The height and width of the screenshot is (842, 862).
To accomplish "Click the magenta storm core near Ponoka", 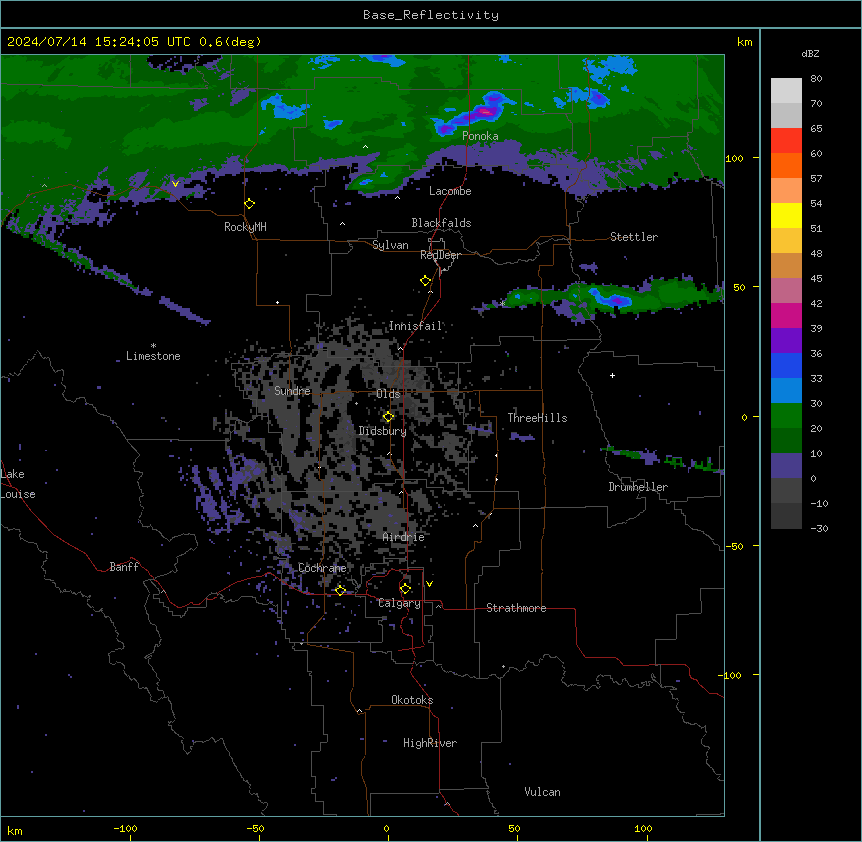I will (486, 112).
